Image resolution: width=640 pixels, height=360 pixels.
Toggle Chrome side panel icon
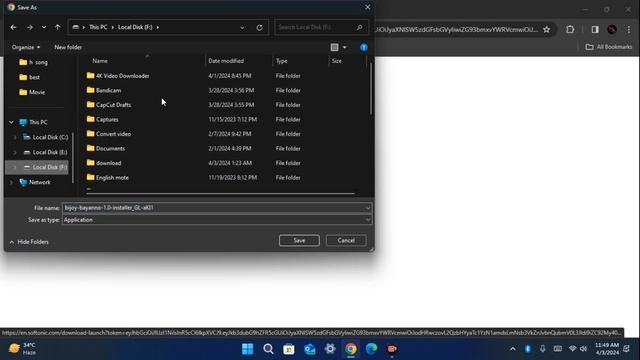click(595, 29)
